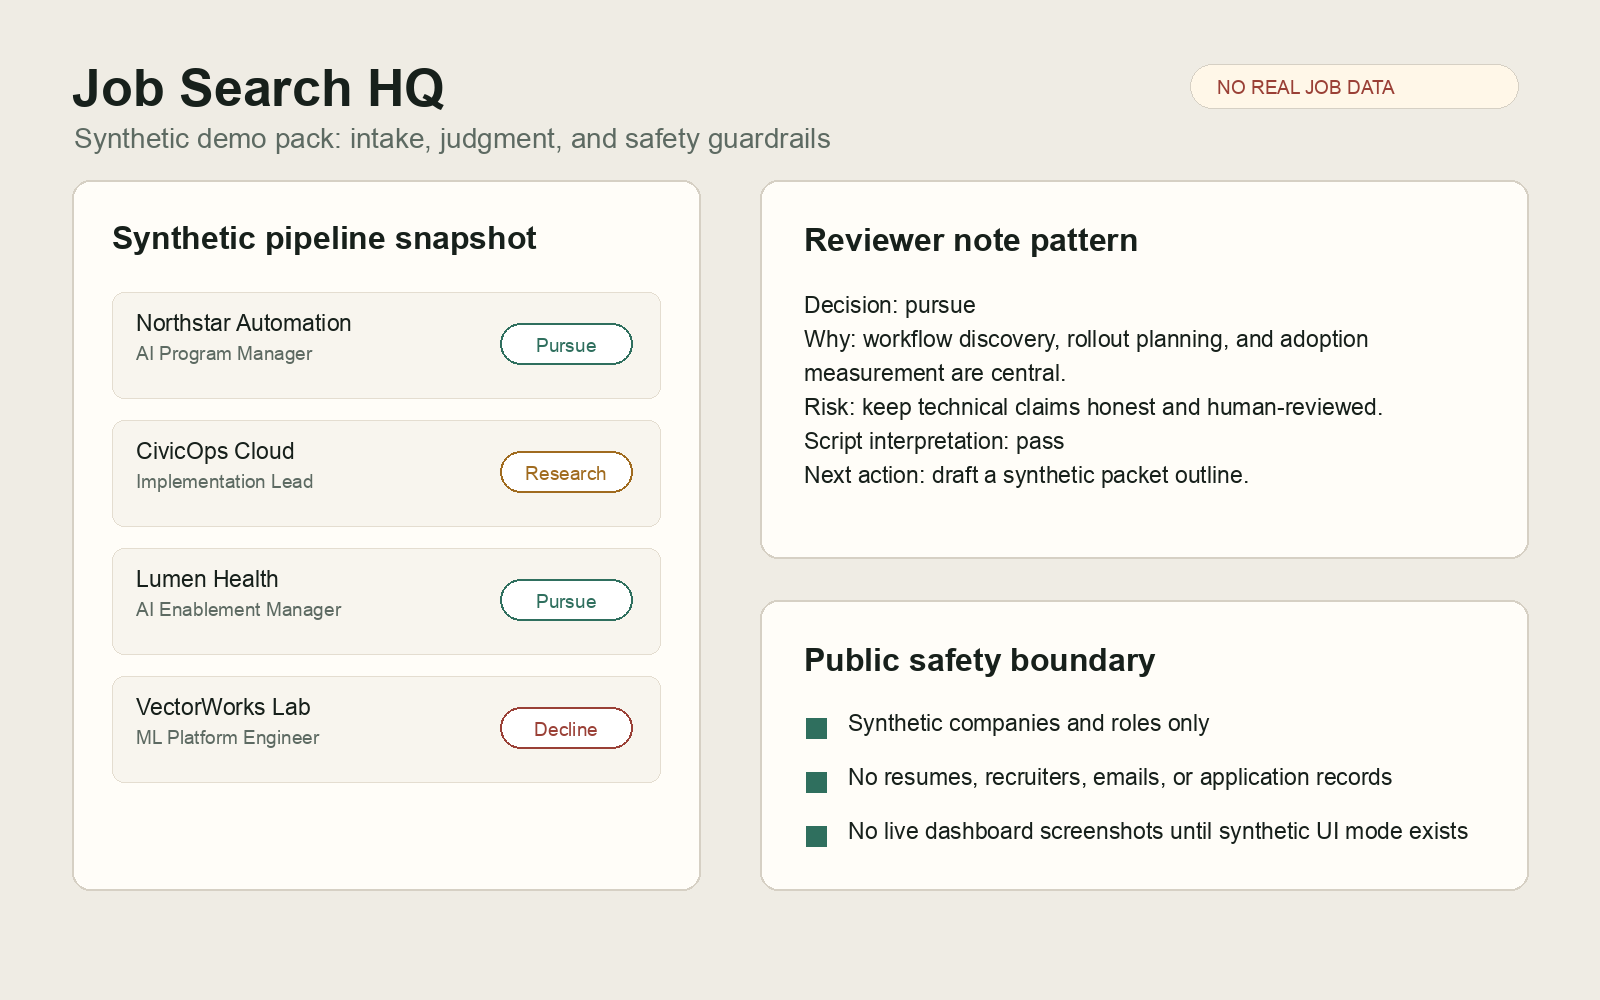The width and height of the screenshot is (1600, 1000).
Task: Click the Implementation Lead role text
Action: pos(224,482)
